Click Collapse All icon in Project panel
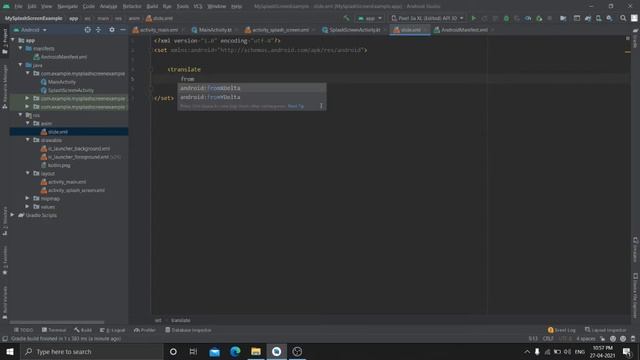Screen dimensions: 640x360 (98, 30)
